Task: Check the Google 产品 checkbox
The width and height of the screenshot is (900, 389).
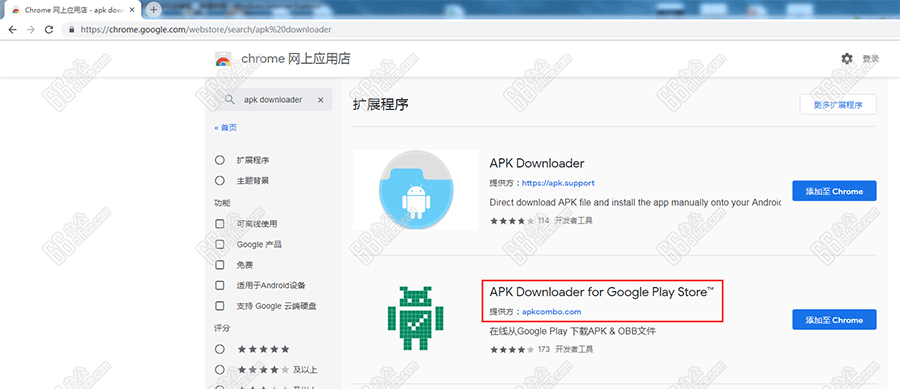Action: pos(219,244)
